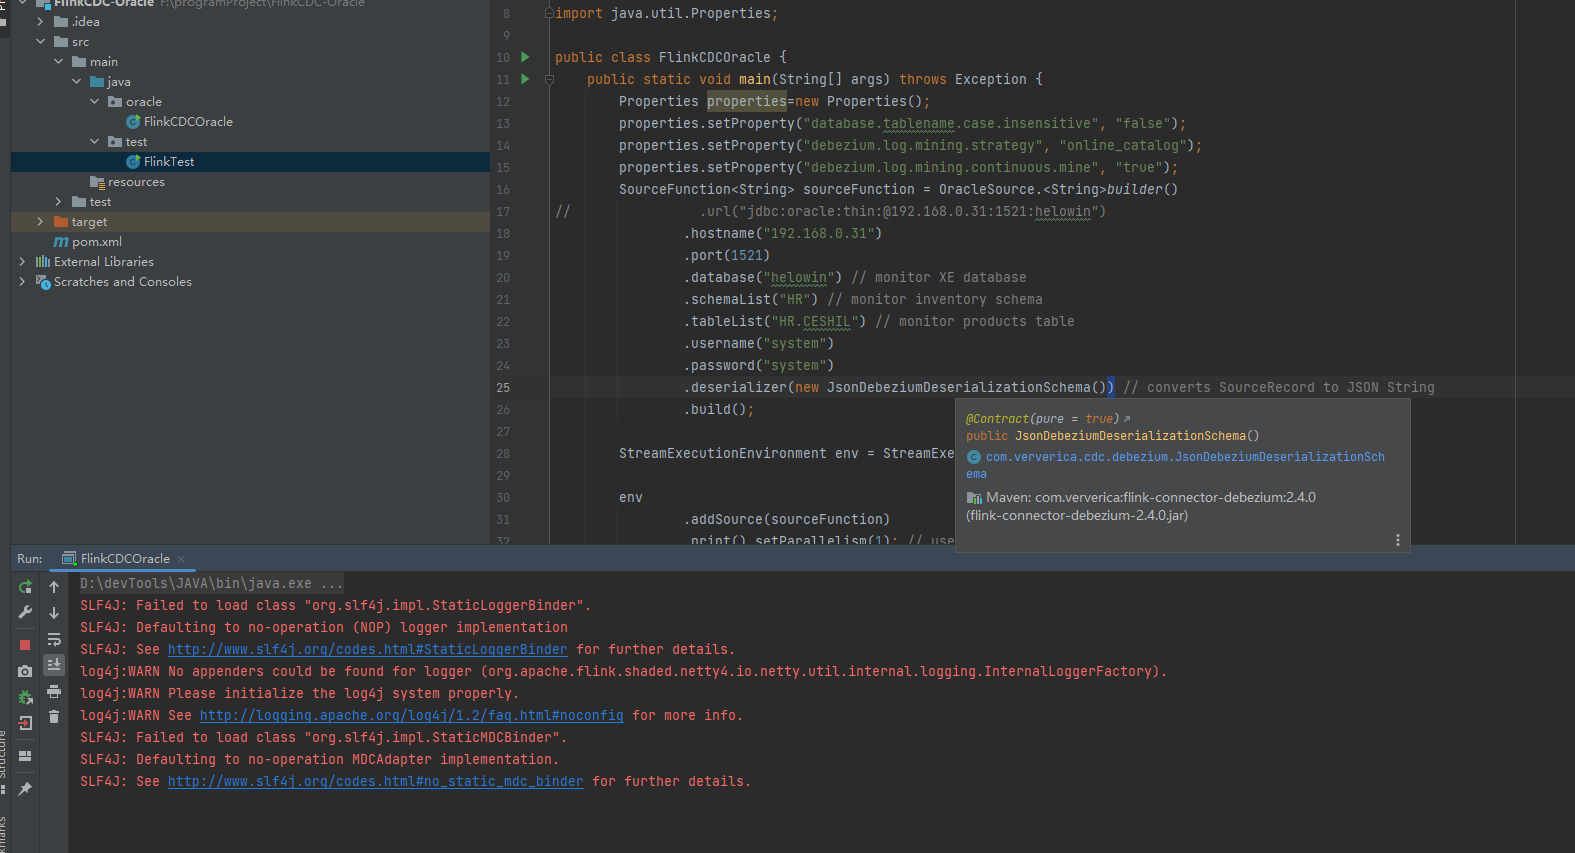Click the Exit icon in Run toolbar
The height and width of the screenshot is (853, 1575).
pyautogui.click(x=25, y=722)
